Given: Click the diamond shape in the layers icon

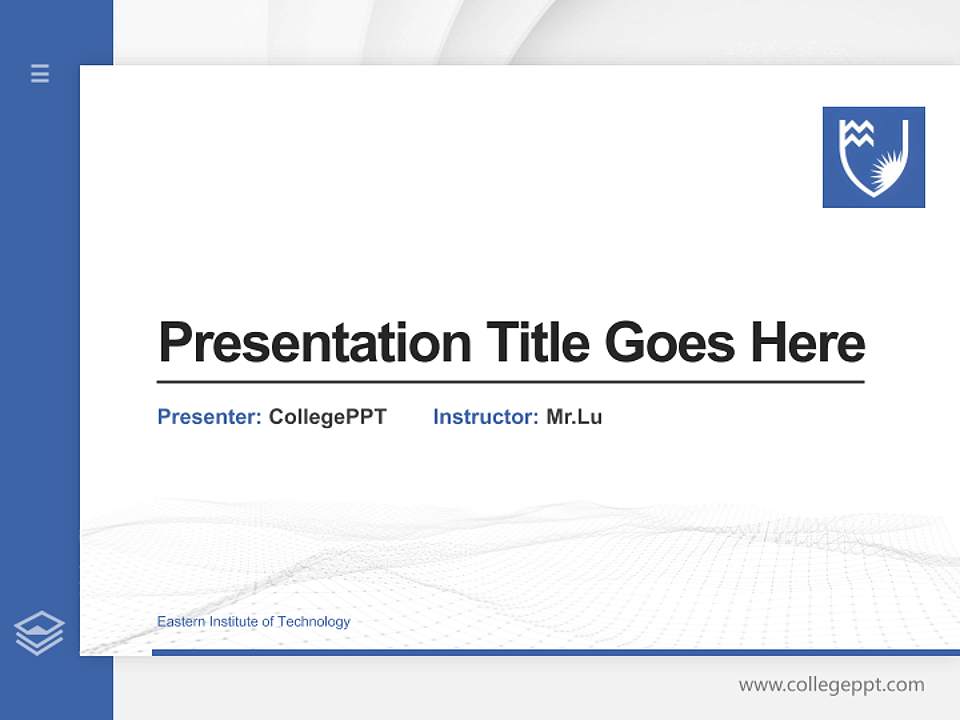Looking at the screenshot, I should (x=39, y=622).
